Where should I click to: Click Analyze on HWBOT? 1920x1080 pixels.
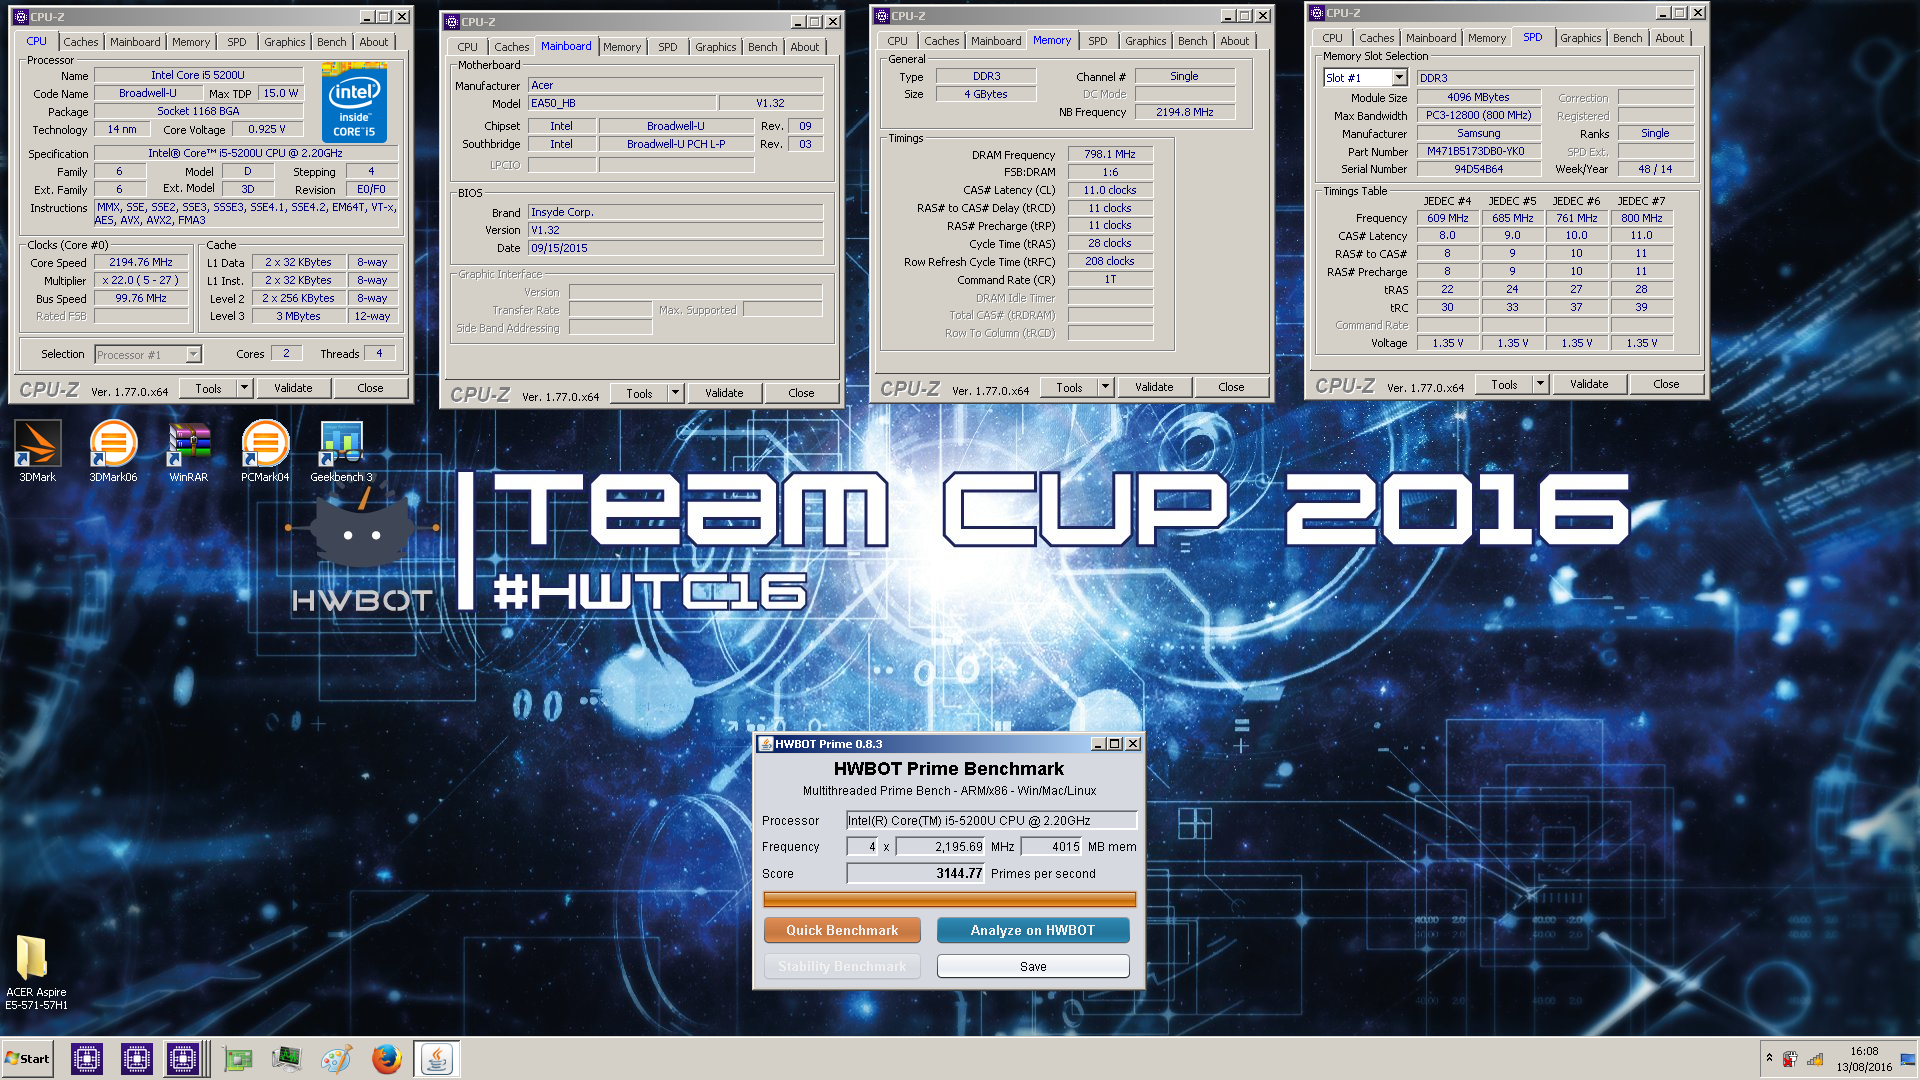point(1032,930)
